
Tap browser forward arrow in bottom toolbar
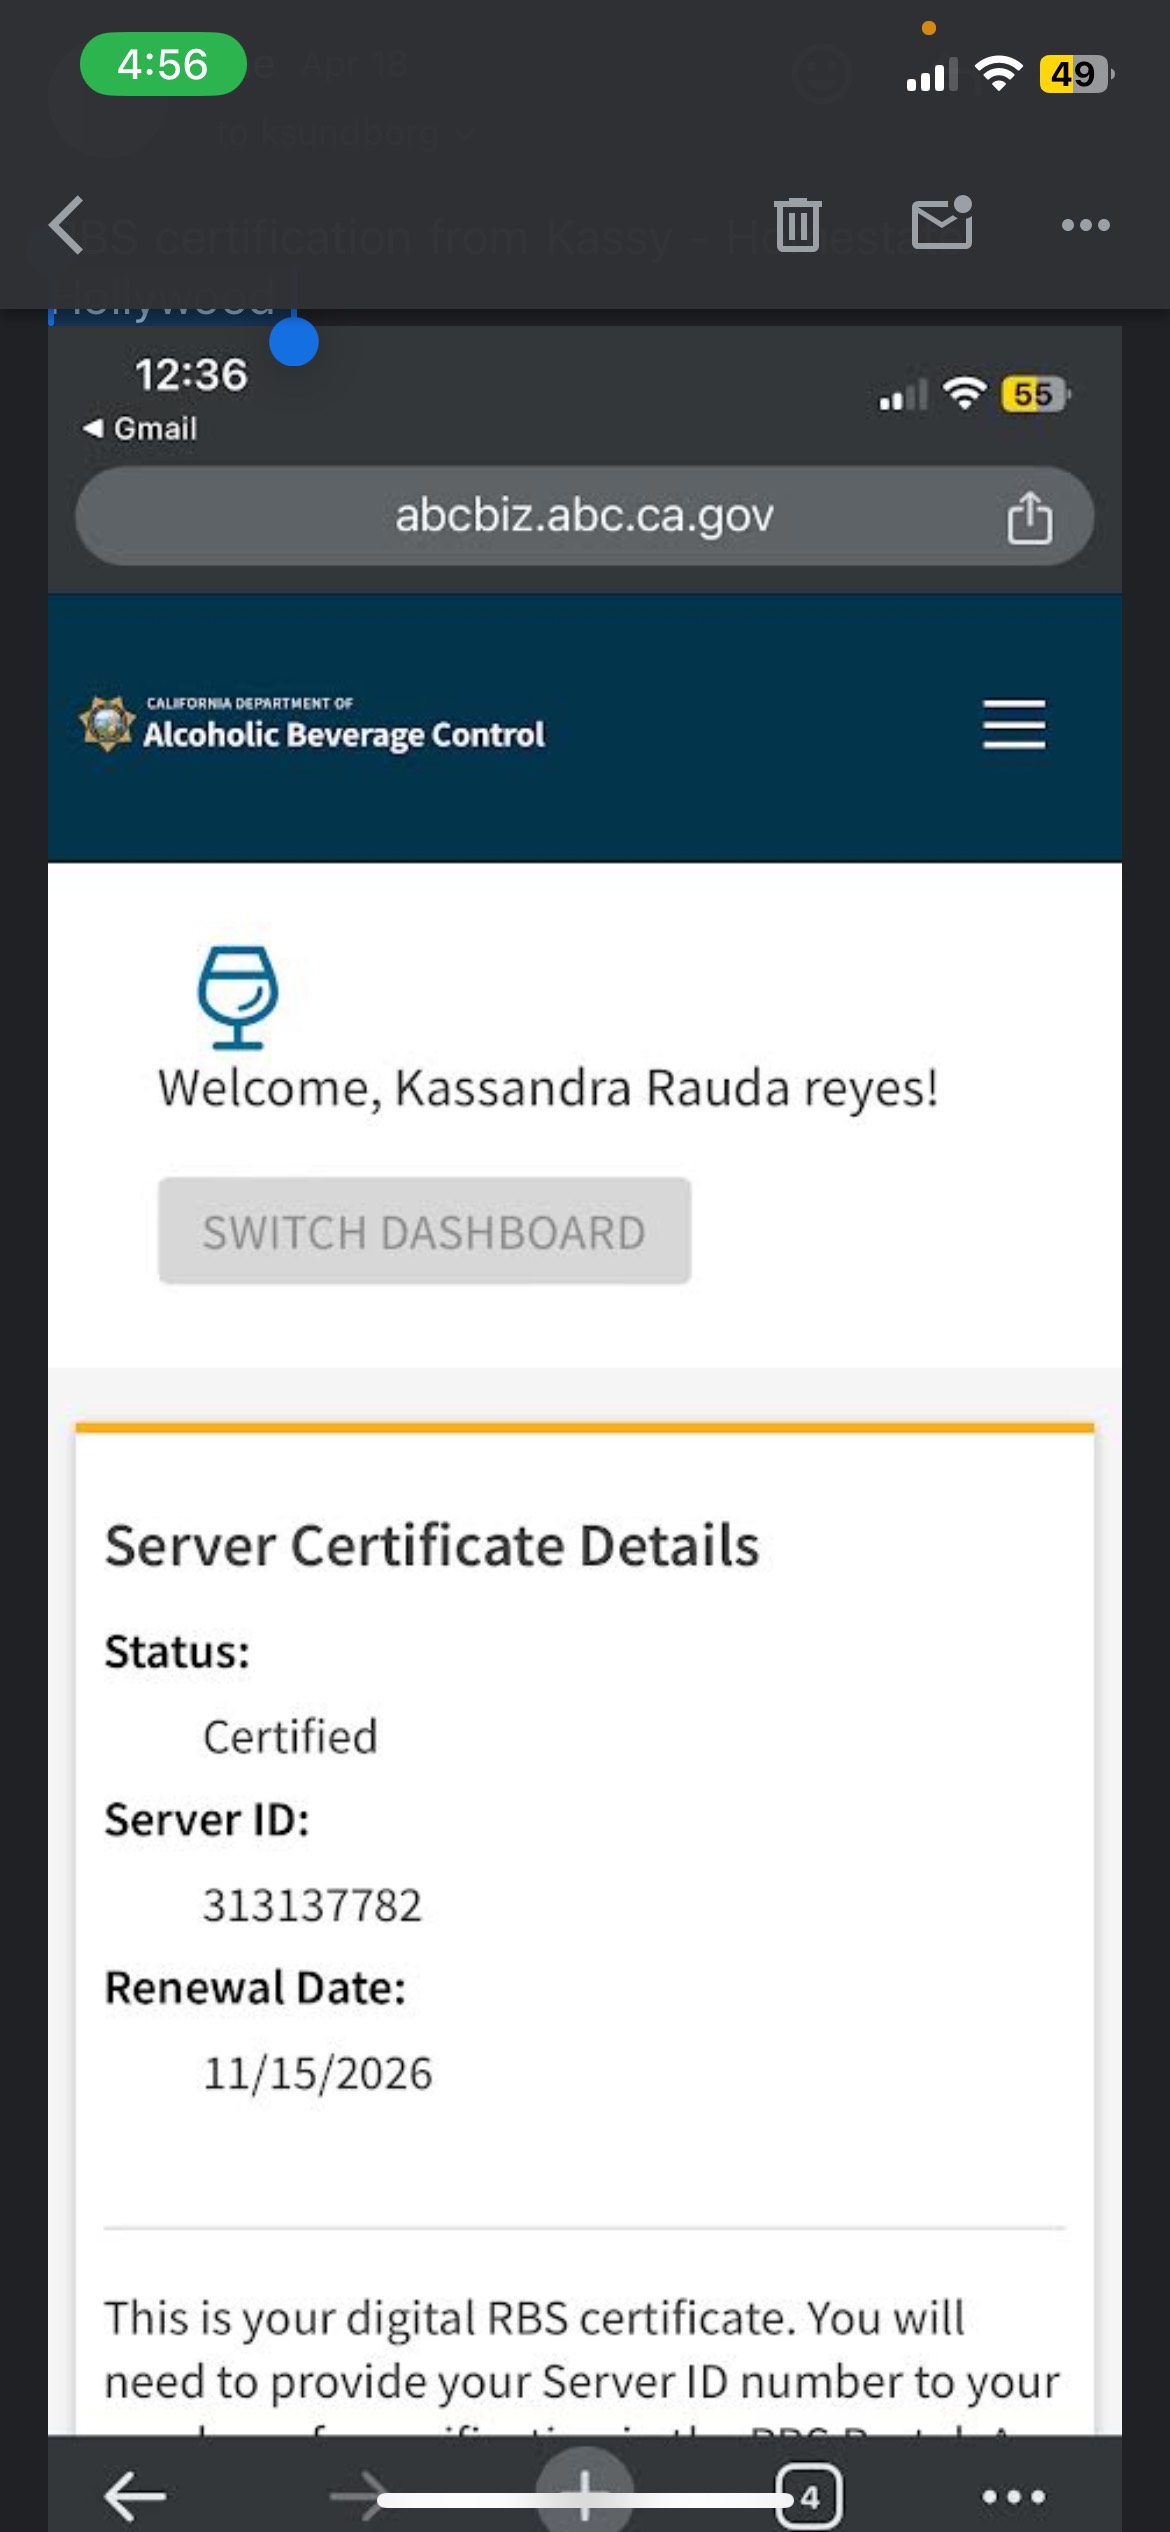point(360,2496)
